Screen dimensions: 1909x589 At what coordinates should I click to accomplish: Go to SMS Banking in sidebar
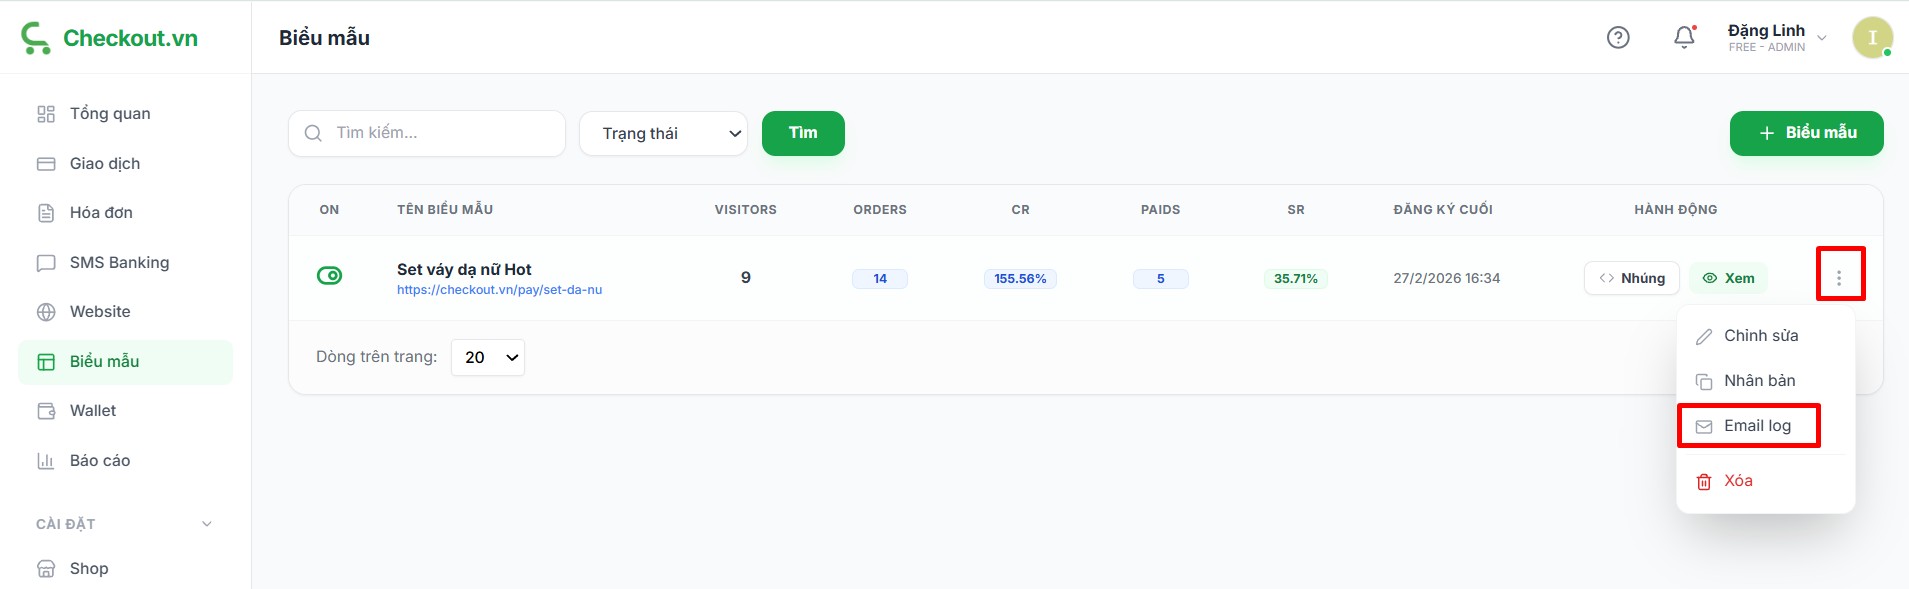[119, 263]
